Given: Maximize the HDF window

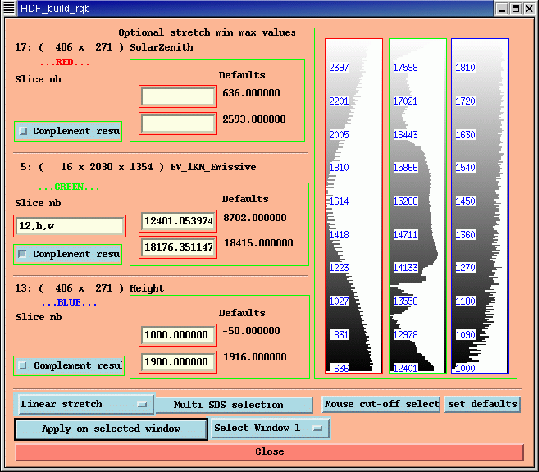Looking at the screenshot, I should (x=515, y=8).
